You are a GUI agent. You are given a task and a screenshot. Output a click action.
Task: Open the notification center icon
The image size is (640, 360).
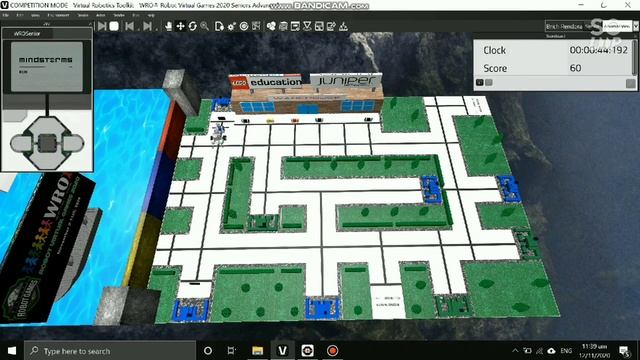click(x=624, y=351)
